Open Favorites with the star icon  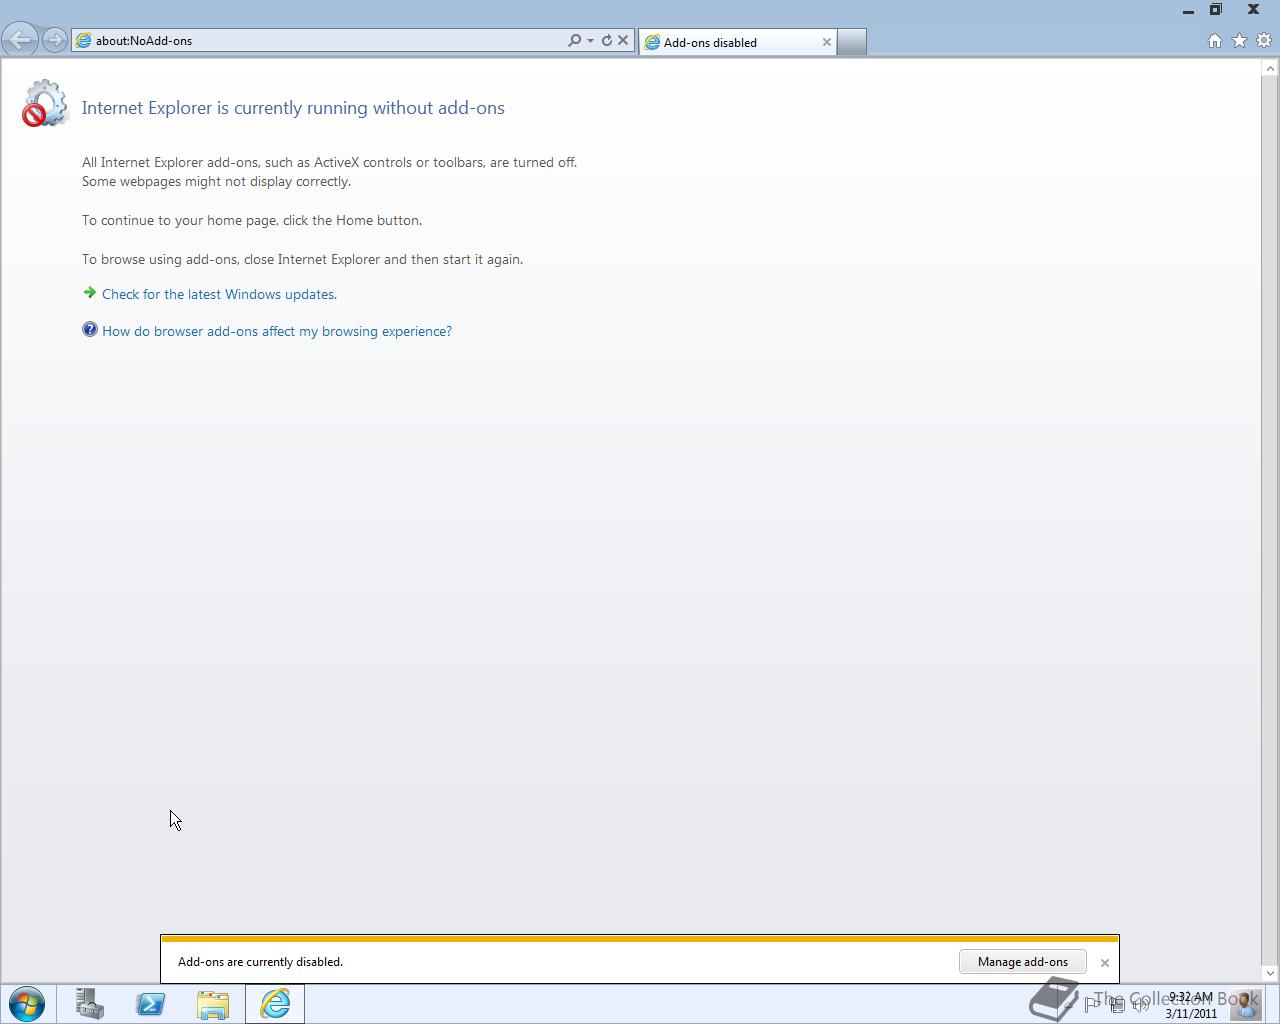1240,41
